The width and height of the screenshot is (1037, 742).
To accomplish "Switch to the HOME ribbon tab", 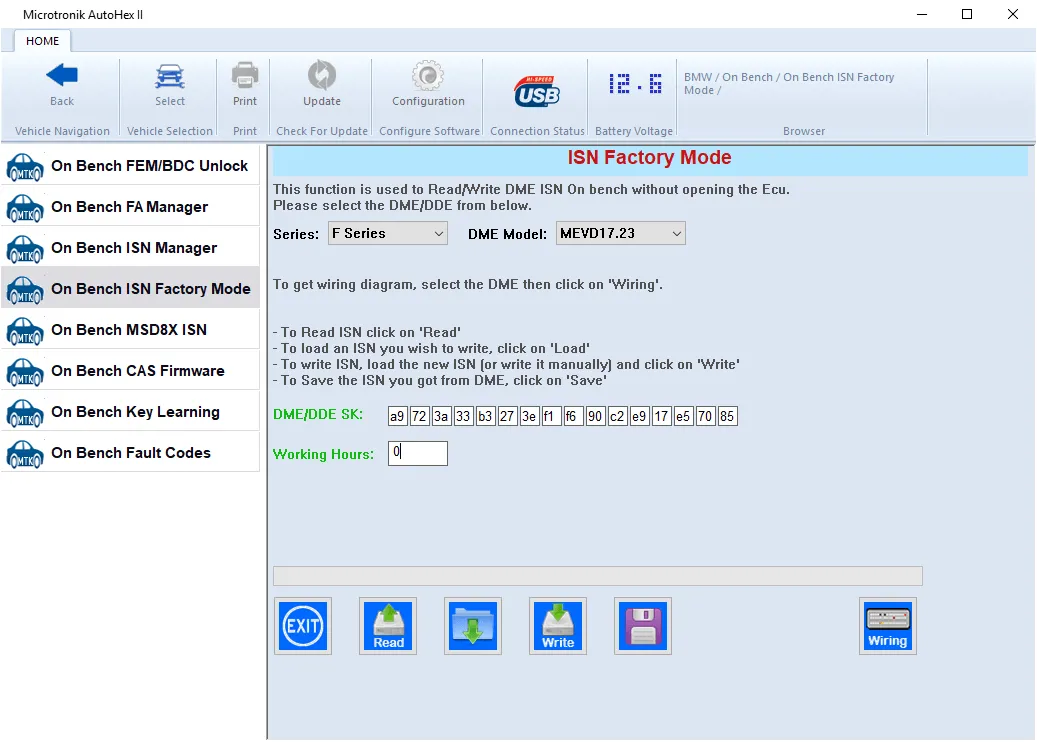I will pos(42,41).
